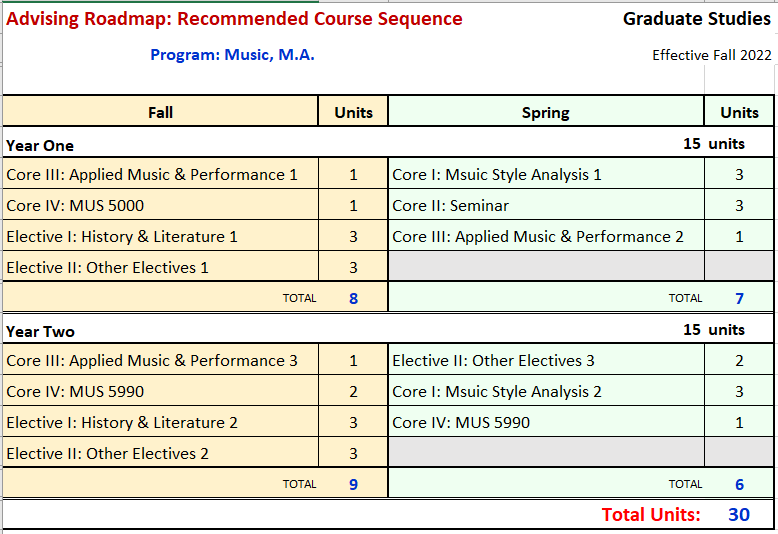Click Core IV: MUS 5990 in Fall column

(75, 392)
